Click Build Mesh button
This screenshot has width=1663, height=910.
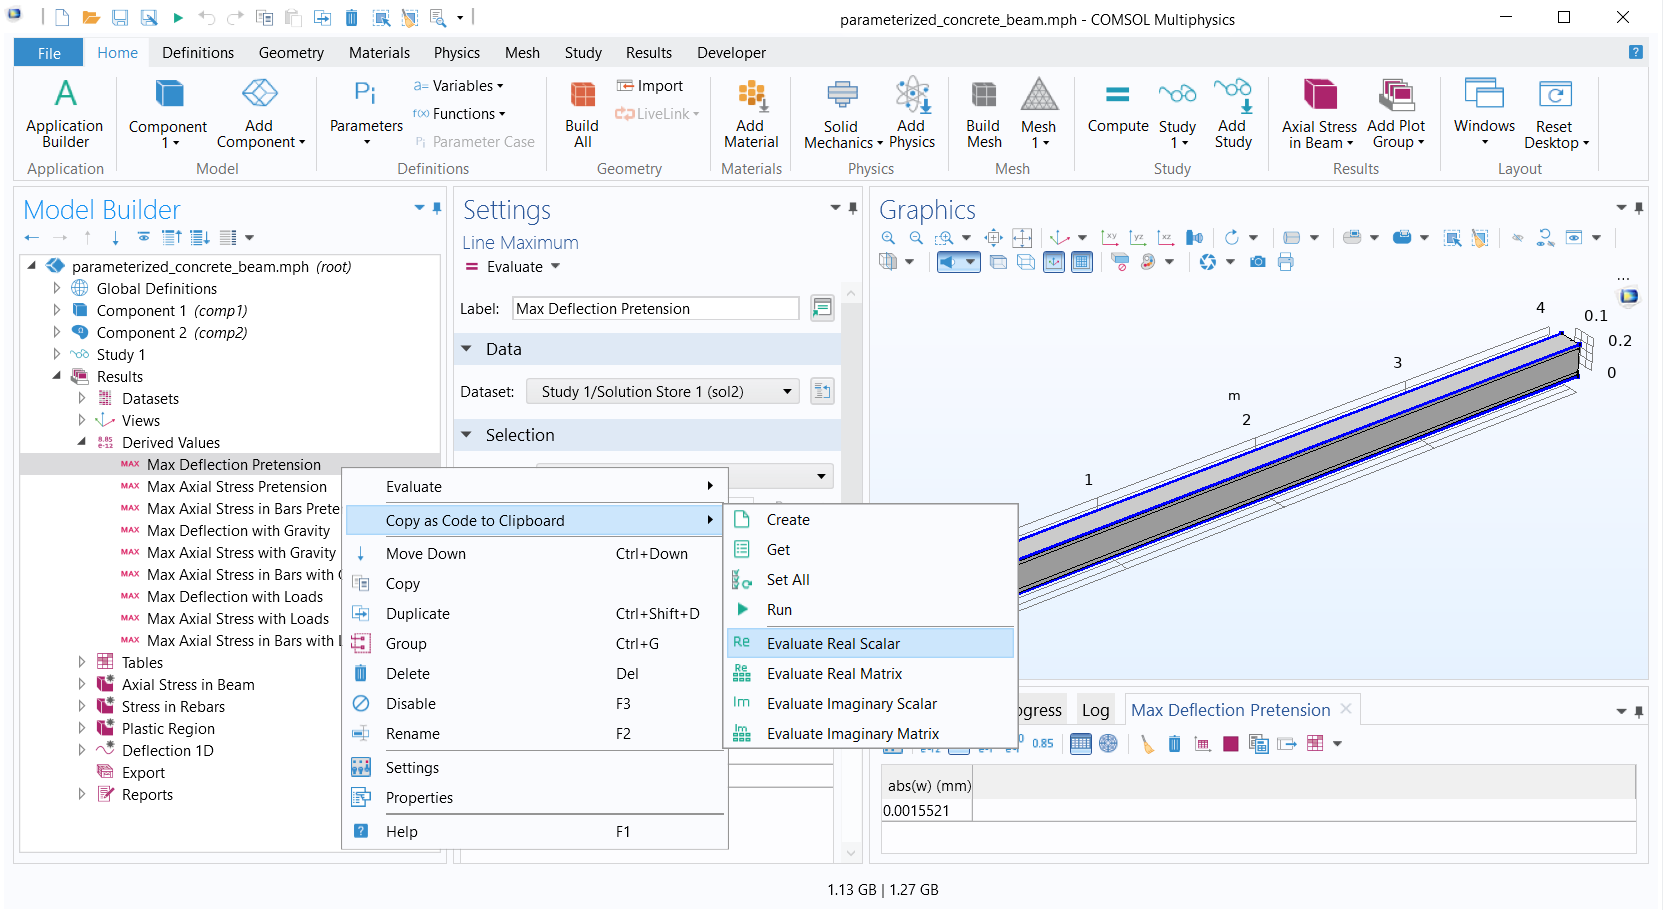984,114
